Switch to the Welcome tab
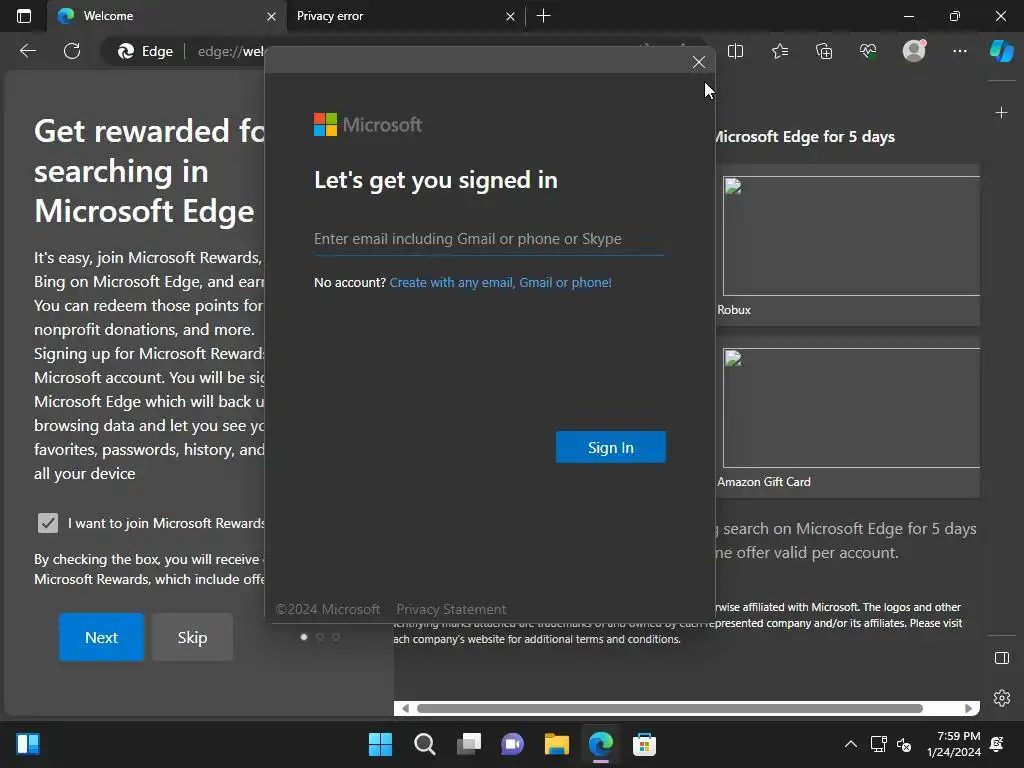 pos(165,16)
